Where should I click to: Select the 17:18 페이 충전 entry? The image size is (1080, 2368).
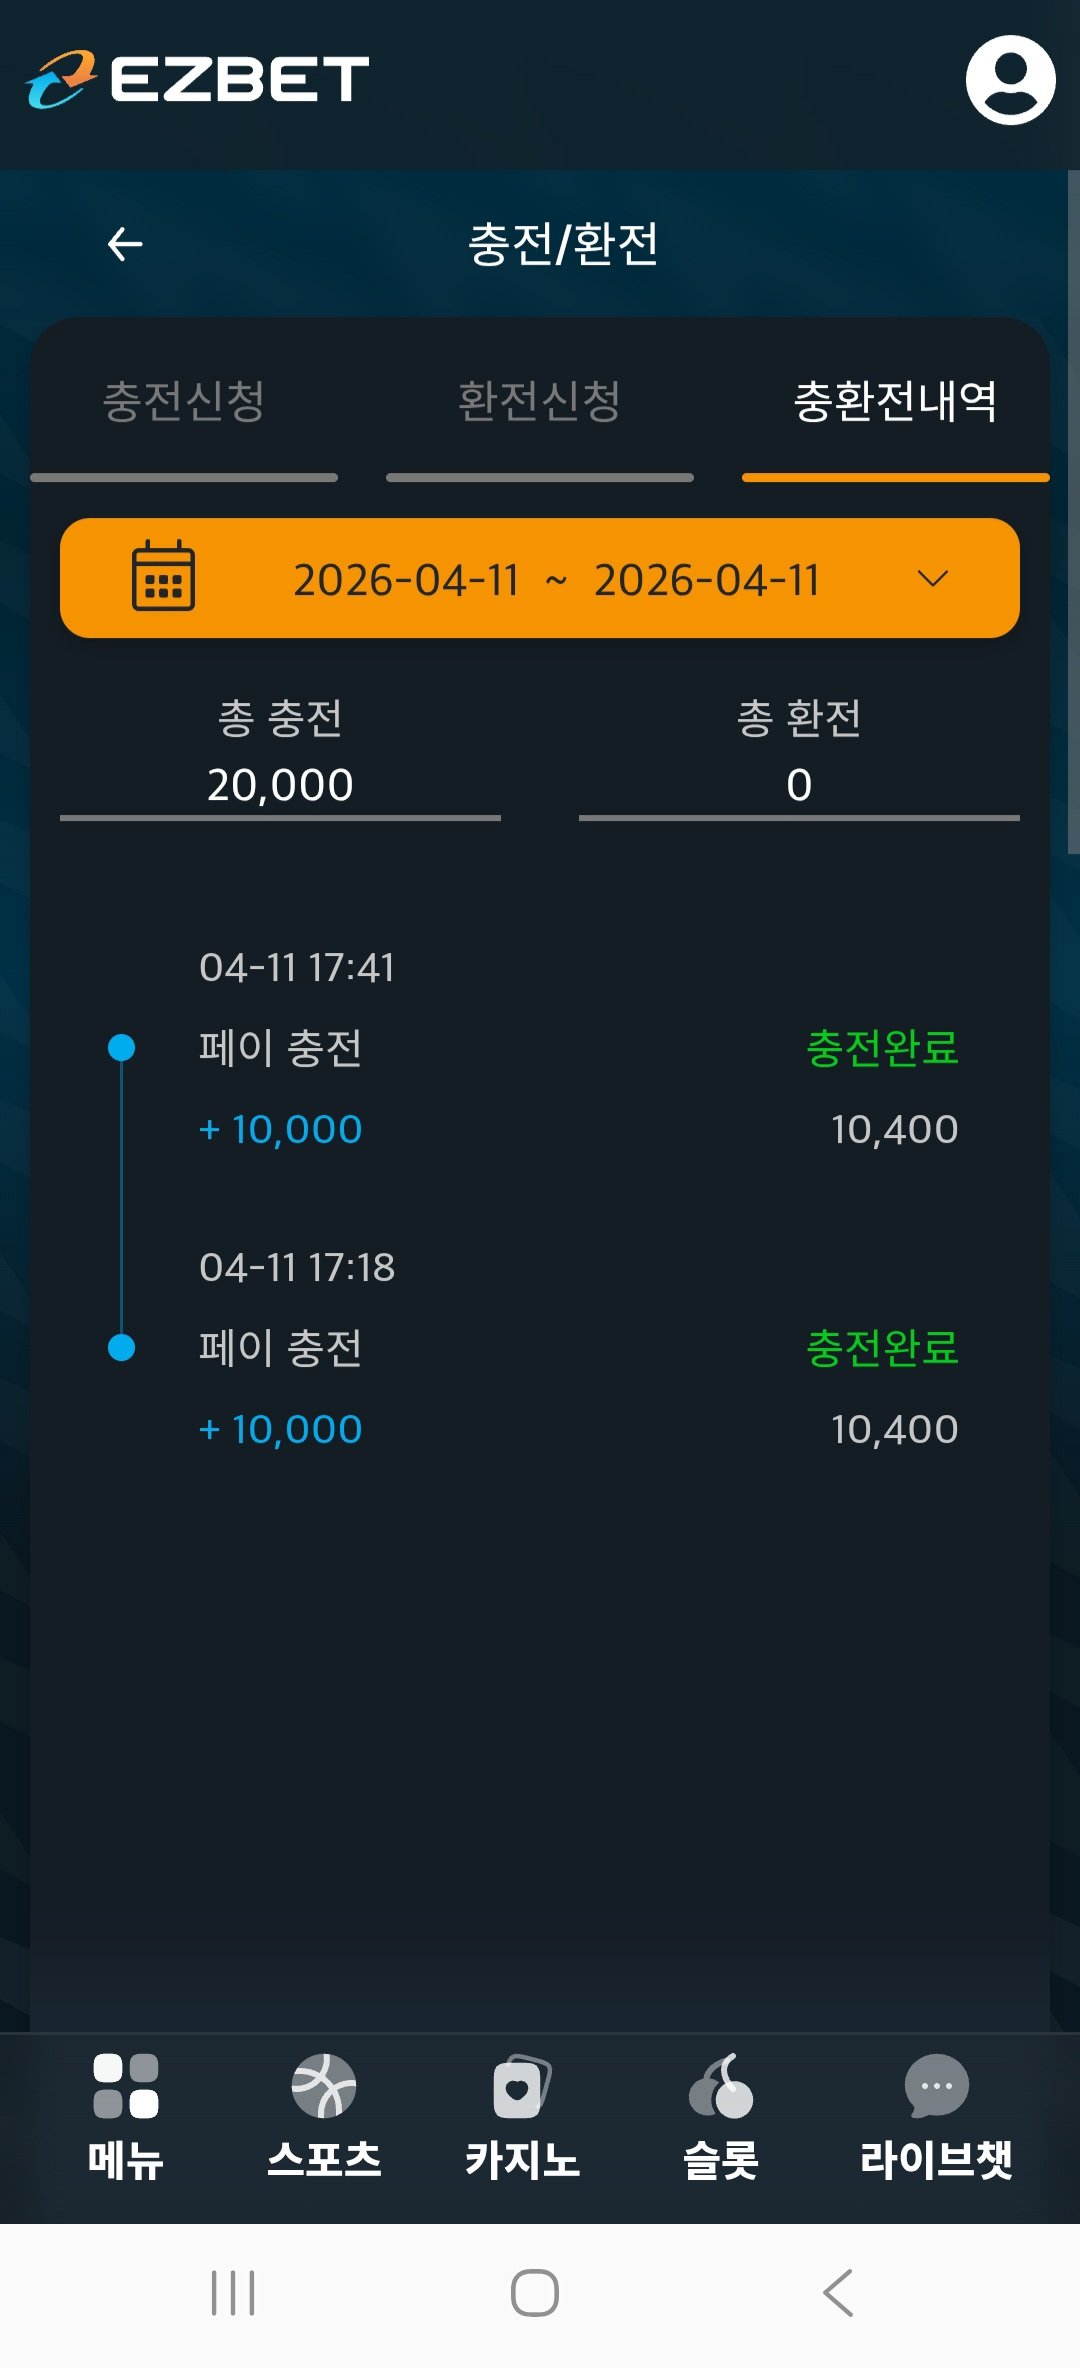pyautogui.click(x=540, y=1348)
